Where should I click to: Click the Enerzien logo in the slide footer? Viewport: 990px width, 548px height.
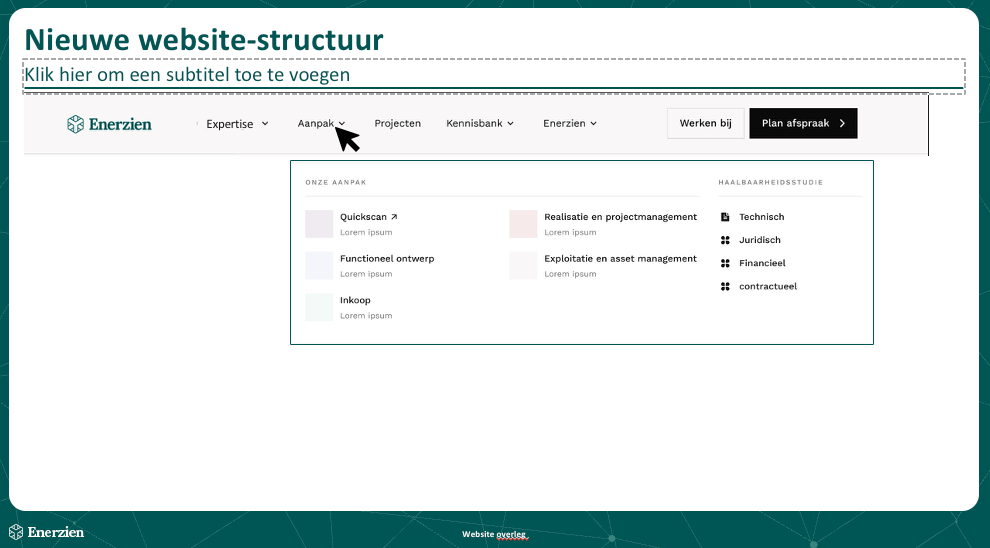[x=47, y=532]
